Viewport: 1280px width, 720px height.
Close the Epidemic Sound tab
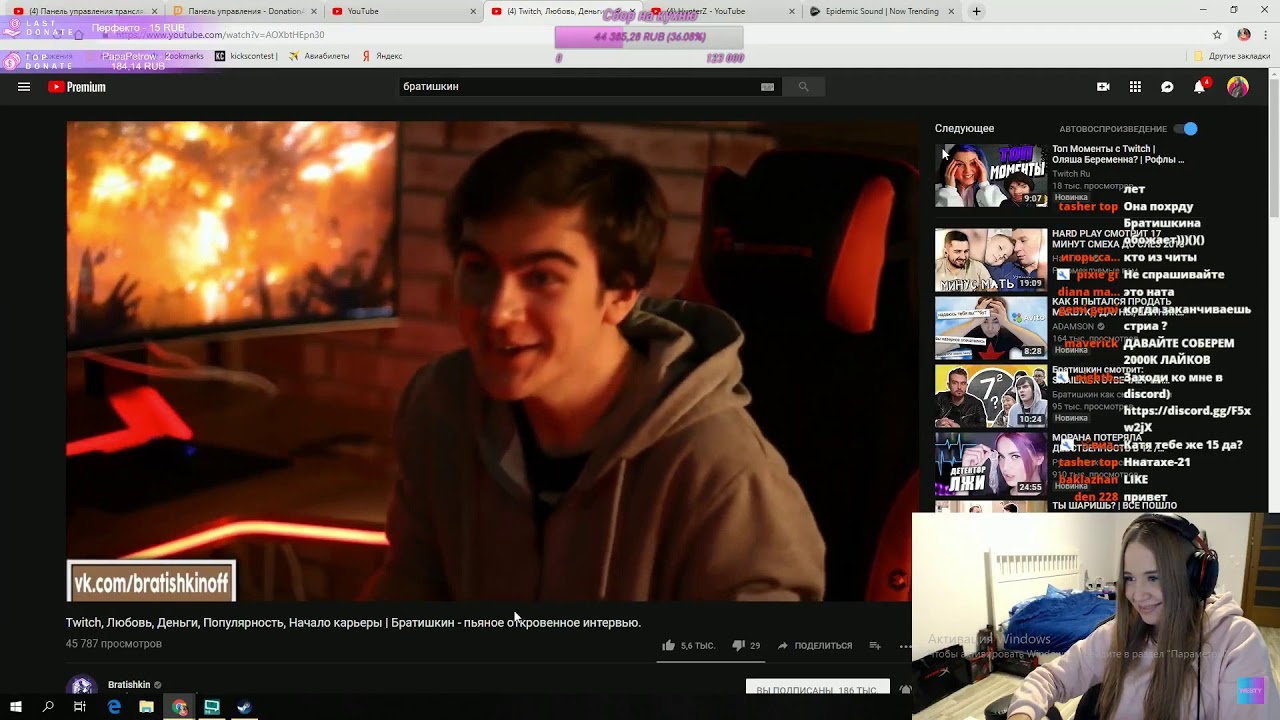(951, 11)
